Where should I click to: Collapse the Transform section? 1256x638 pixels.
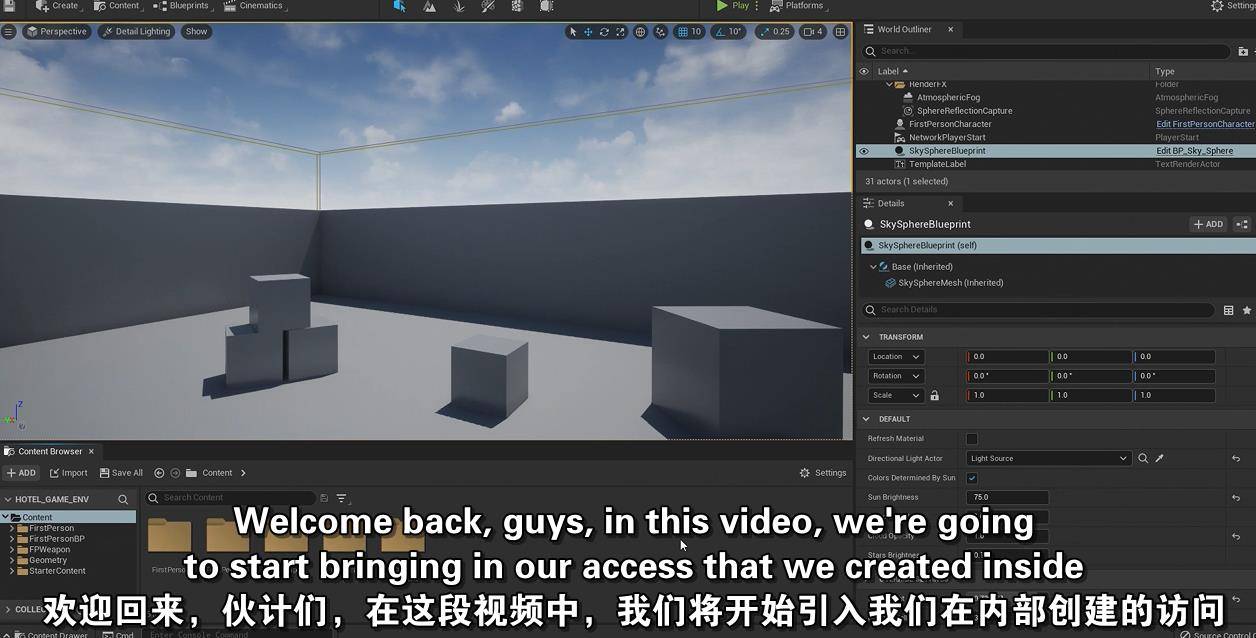click(x=867, y=337)
